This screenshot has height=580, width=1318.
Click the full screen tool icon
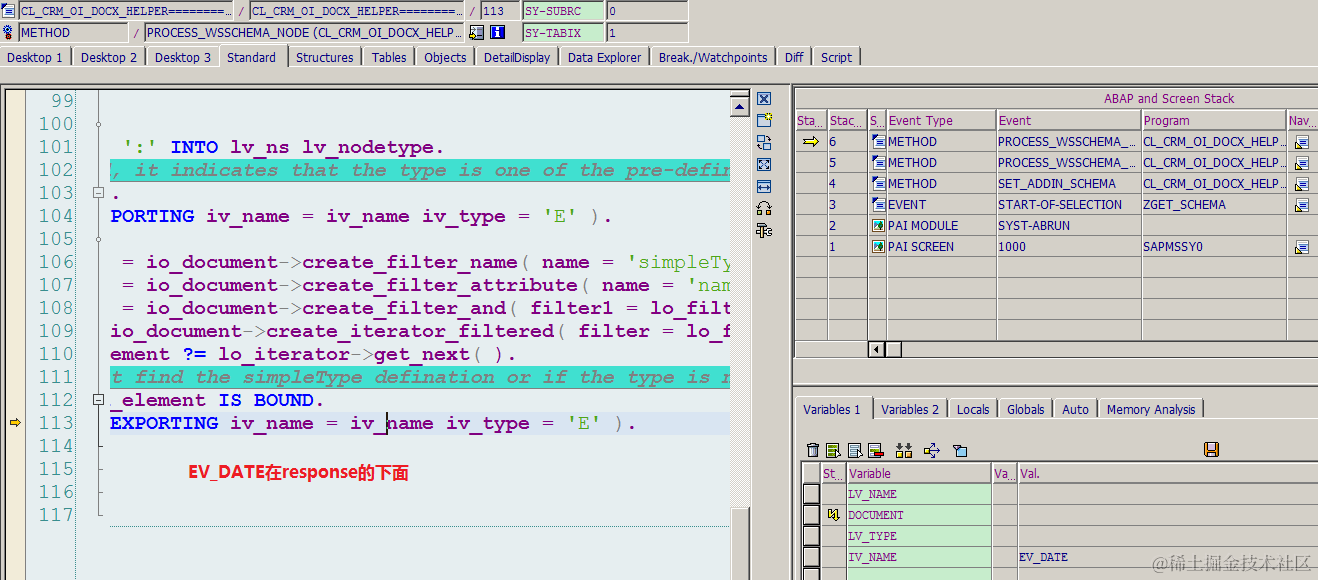(x=764, y=164)
